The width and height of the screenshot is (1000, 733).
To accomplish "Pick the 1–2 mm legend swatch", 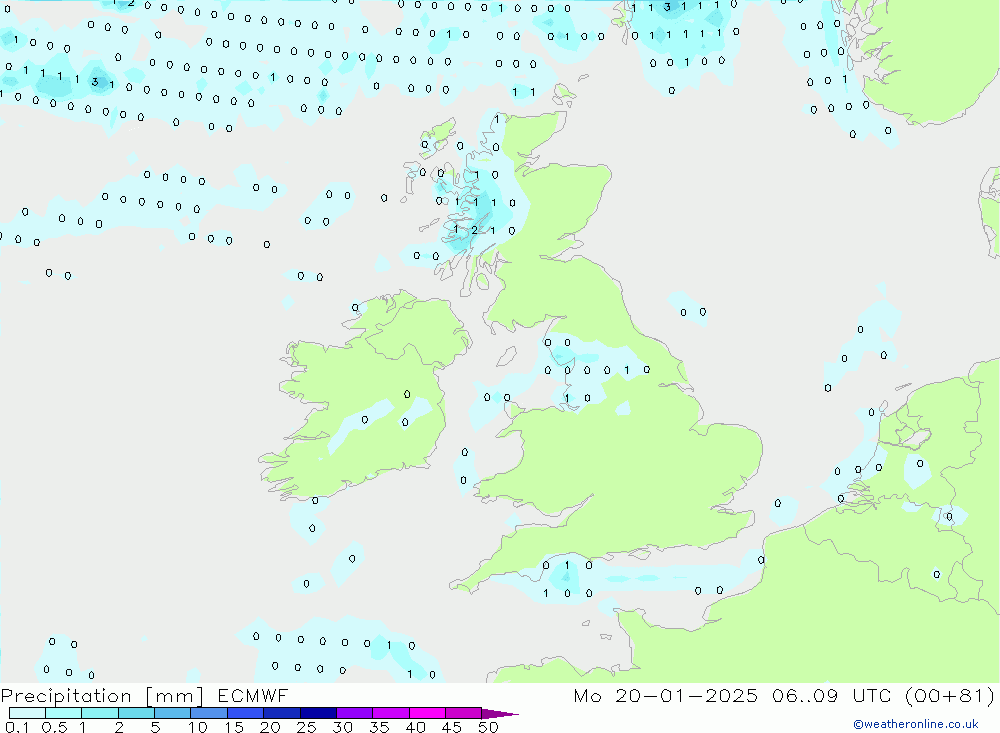I will click(x=99, y=713).
